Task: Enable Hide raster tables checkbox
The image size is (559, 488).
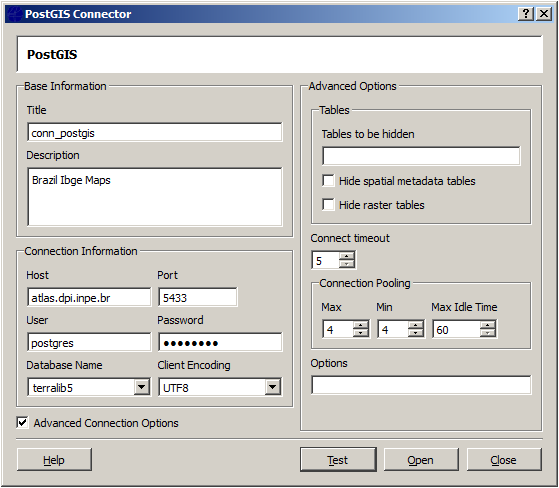Action: (x=328, y=205)
